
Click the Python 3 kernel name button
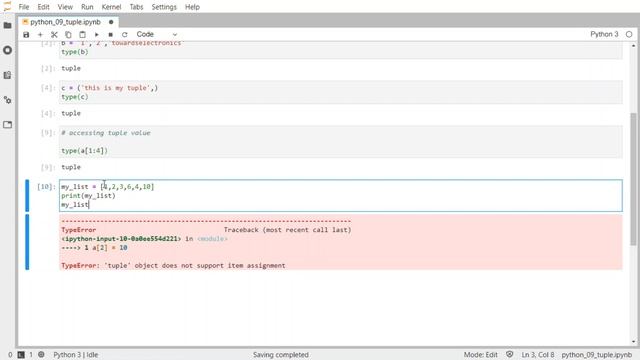tap(604, 34)
